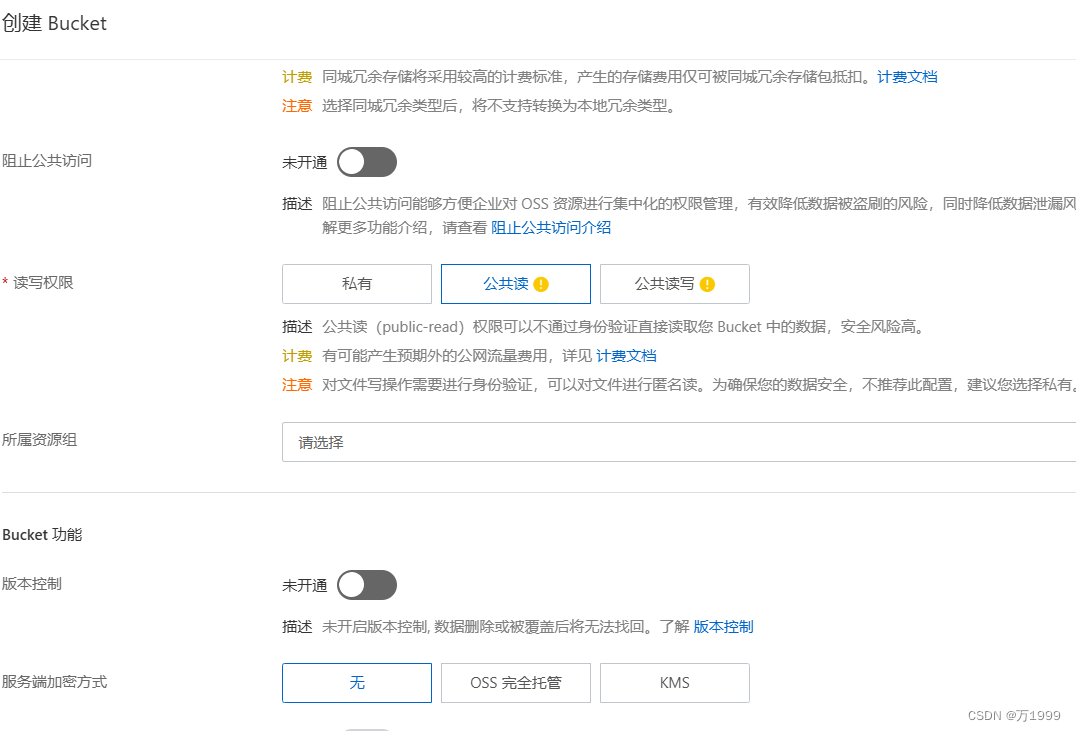
Task: Open 计费文档 link in redundancy storage note
Action: [907, 77]
